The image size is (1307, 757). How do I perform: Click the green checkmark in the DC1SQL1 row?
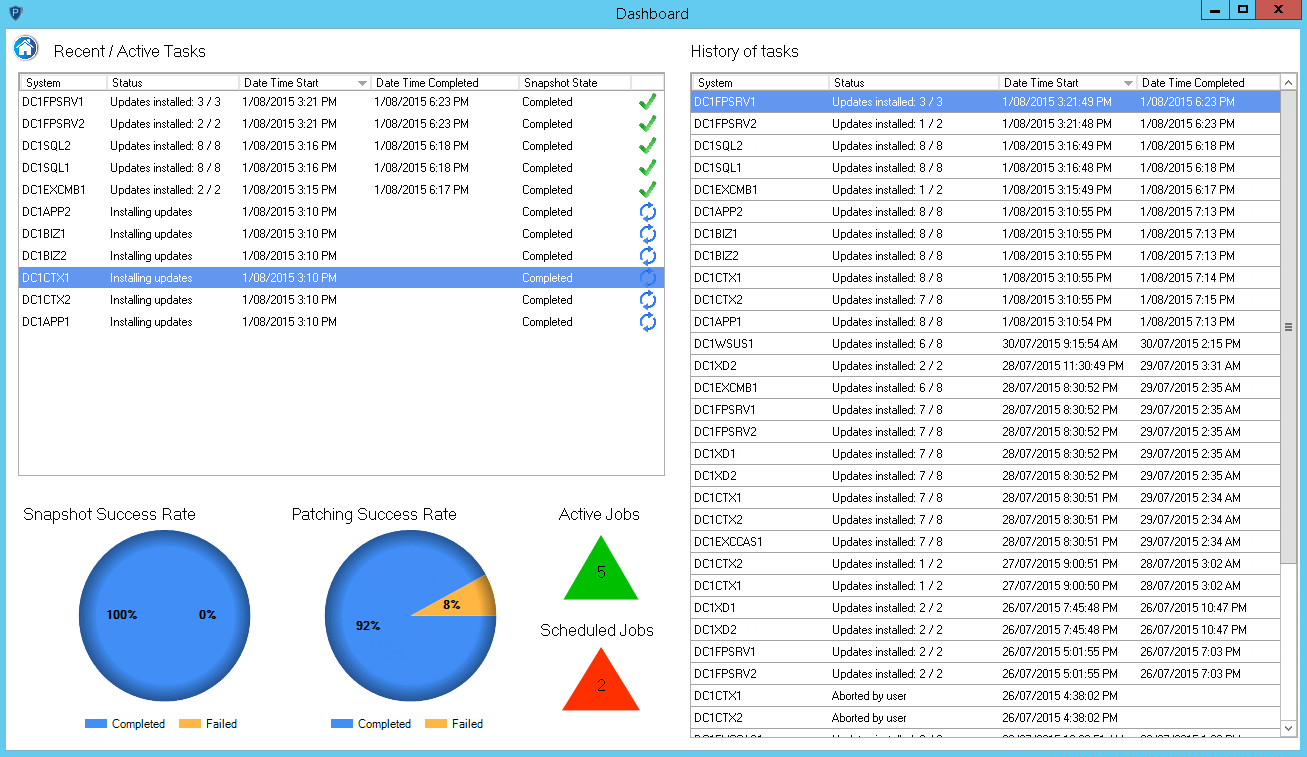[647, 167]
